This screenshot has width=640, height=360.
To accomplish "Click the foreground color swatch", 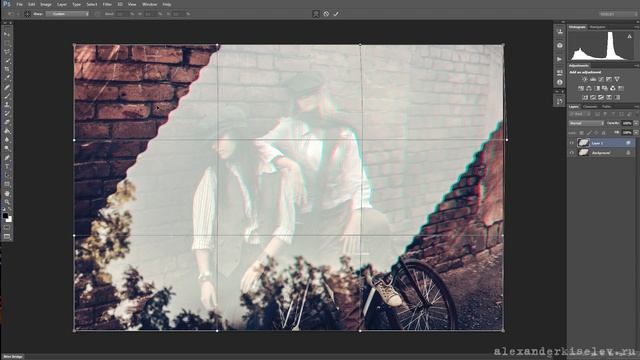I will click(x=5, y=215).
